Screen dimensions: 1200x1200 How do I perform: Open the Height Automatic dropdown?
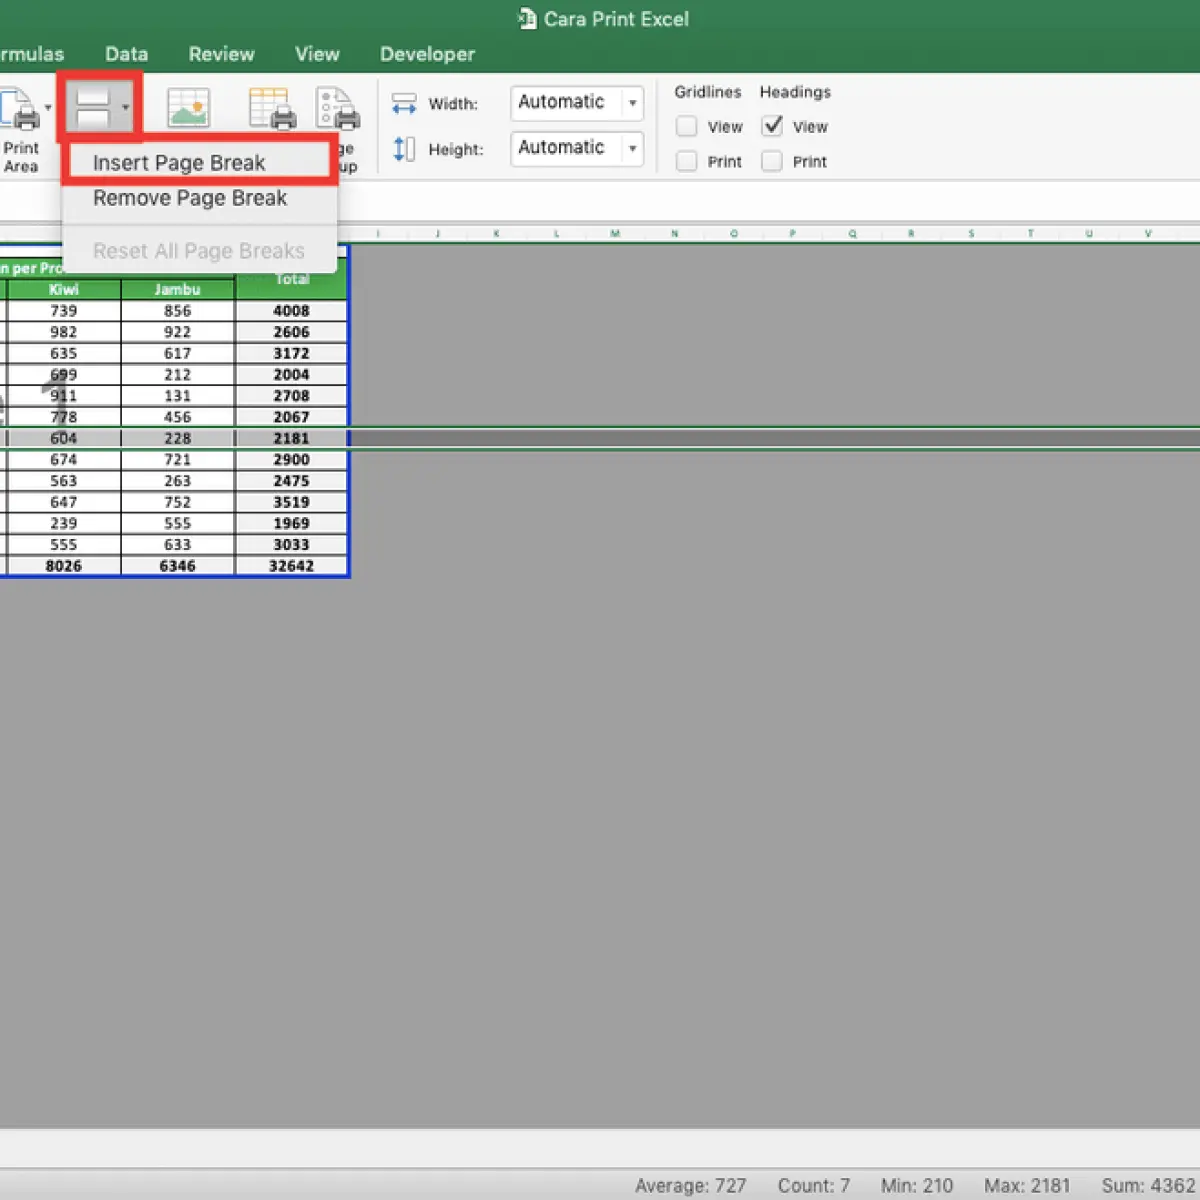coord(577,148)
